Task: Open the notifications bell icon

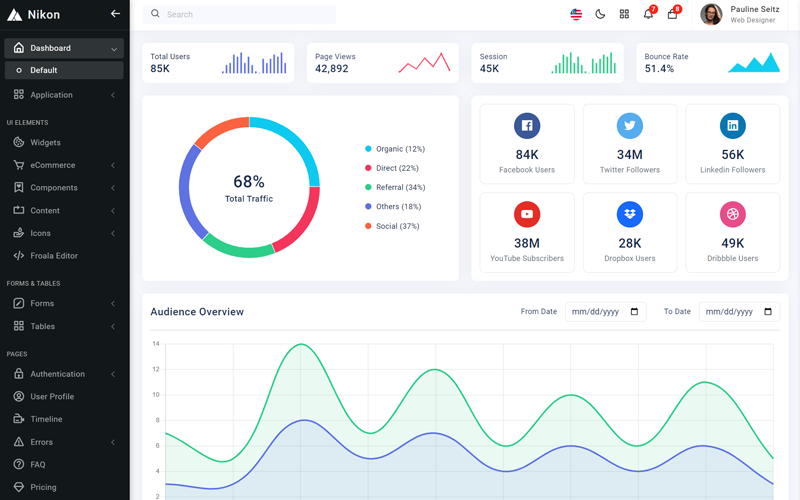Action: click(x=648, y=14)
